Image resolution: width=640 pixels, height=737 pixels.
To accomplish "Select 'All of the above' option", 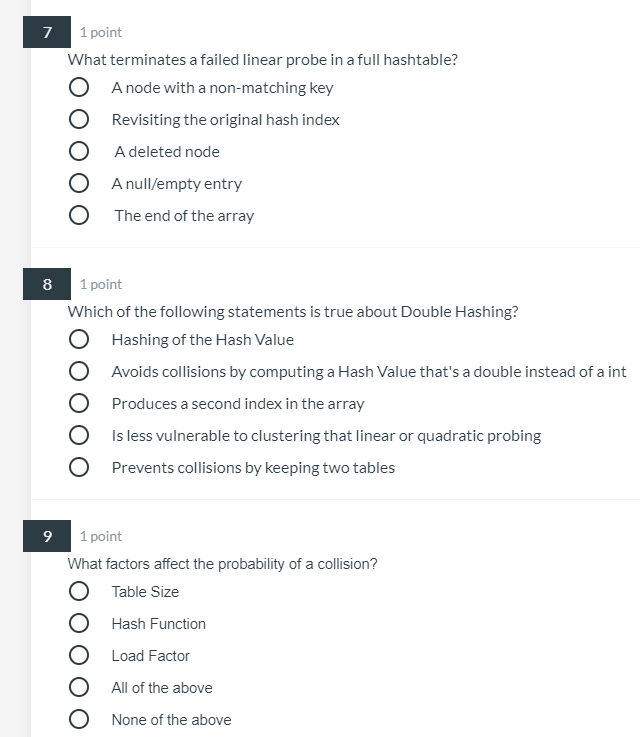I will coord(78,687).
